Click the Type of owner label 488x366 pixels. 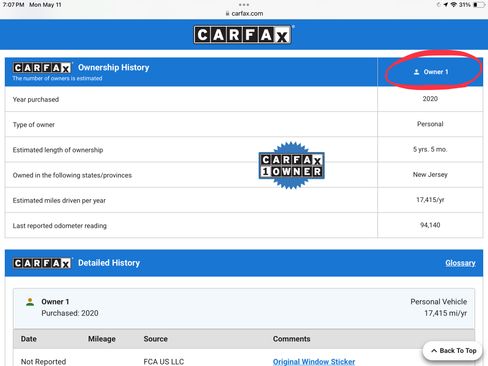pyautogui.click(x=34, y=125)
